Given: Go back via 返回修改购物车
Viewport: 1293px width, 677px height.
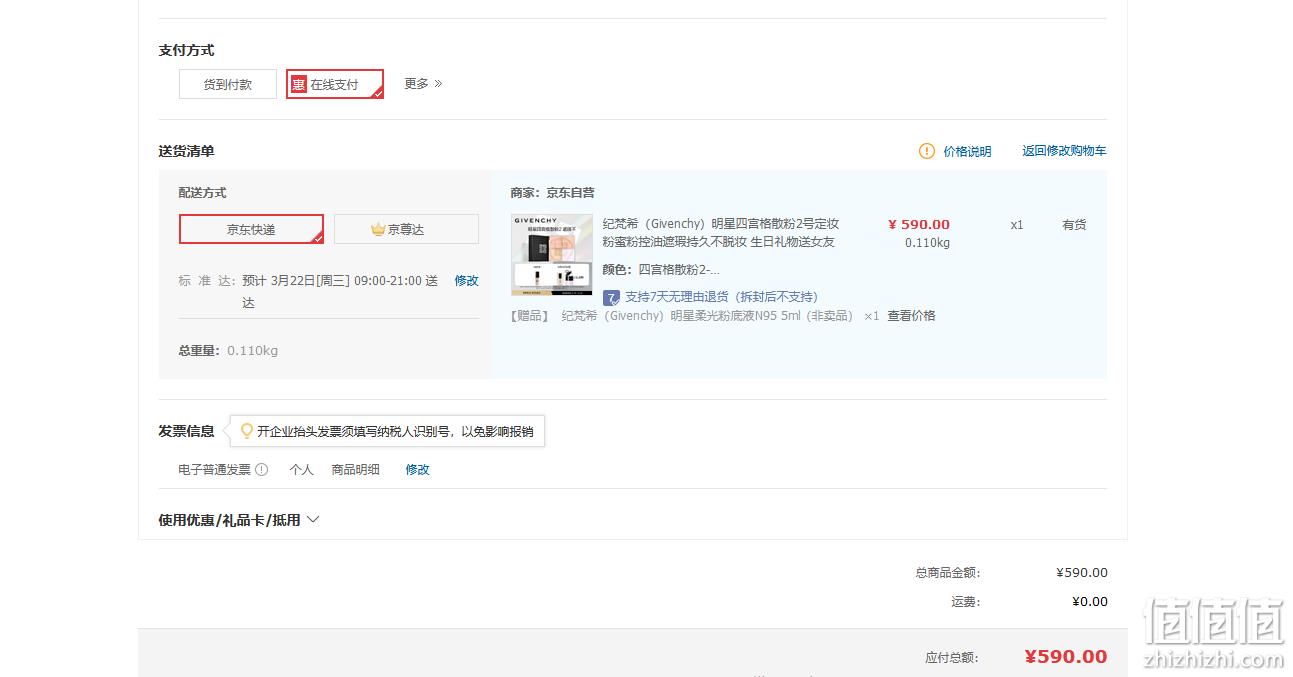Looking at the screenshot, I should (x=1064, y=151).
